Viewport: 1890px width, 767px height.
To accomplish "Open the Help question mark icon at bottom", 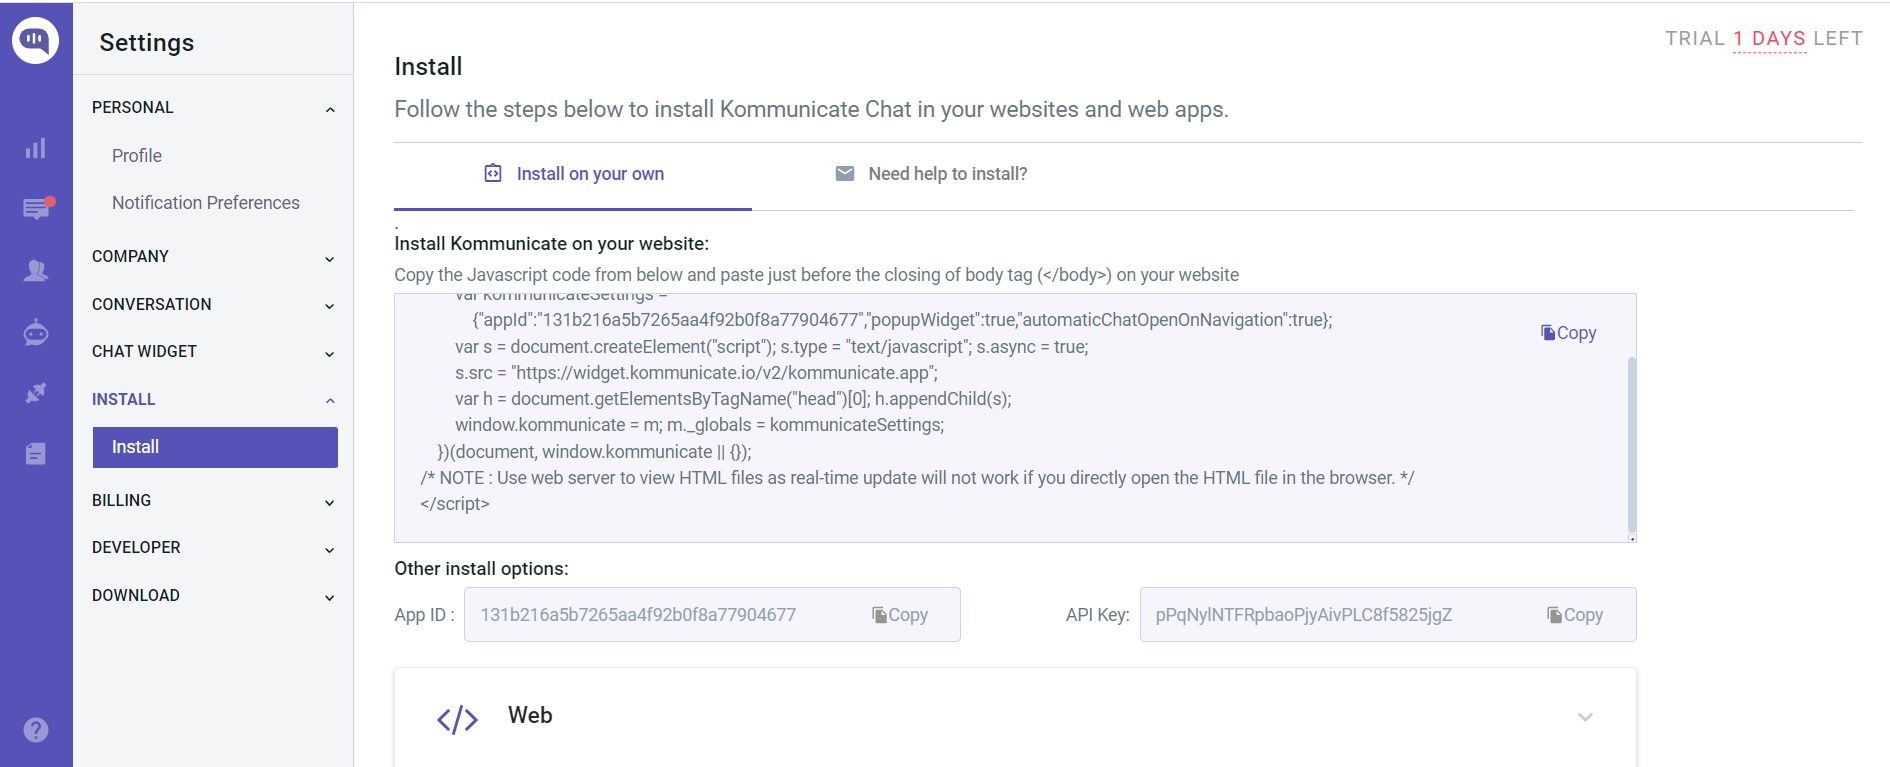I will point(36,730).
